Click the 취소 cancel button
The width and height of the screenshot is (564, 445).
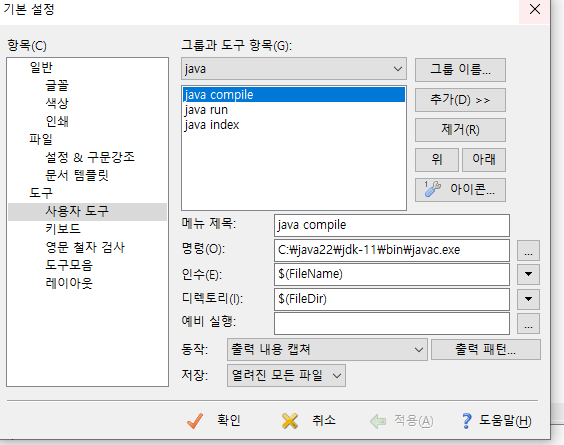[309, 420]
